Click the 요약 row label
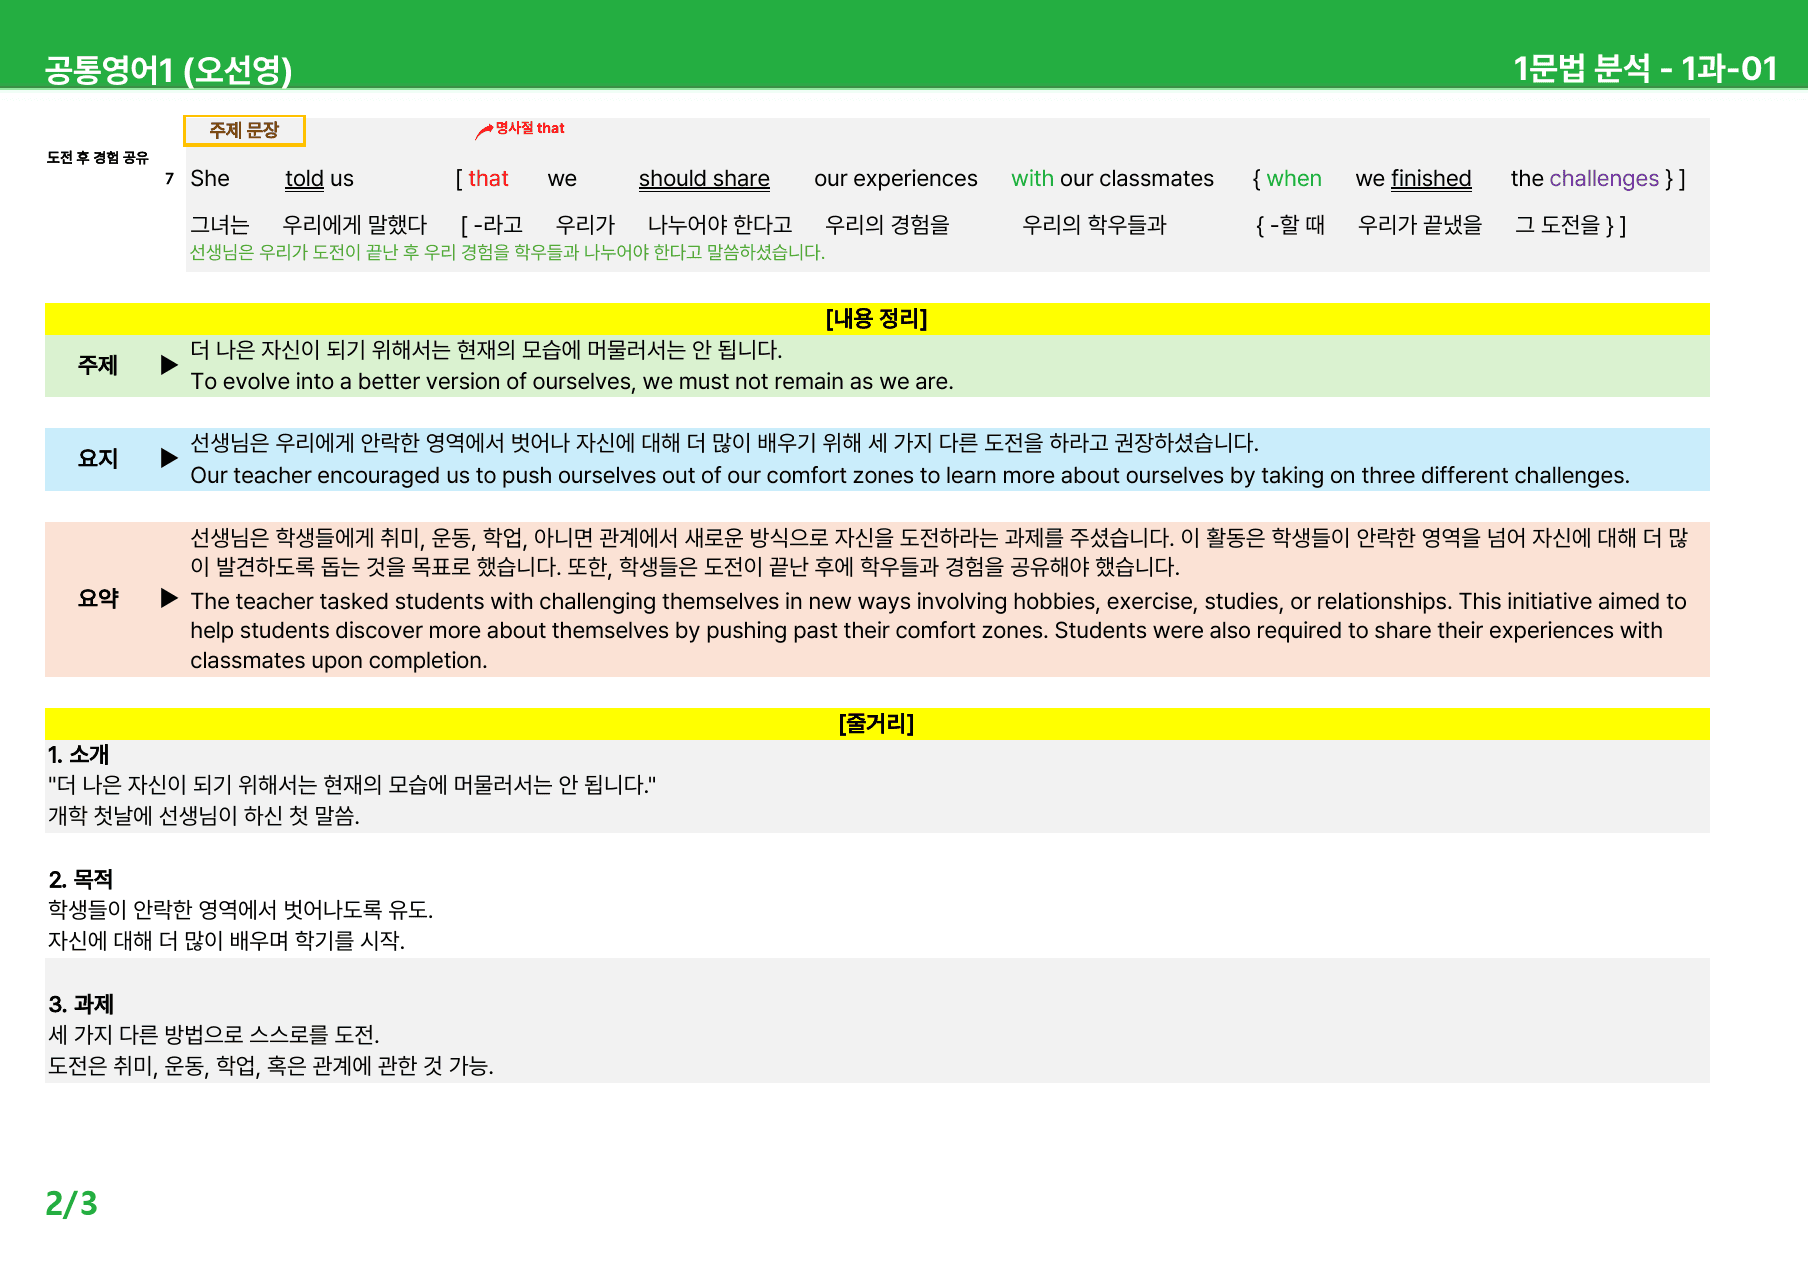The width and height of the screenshot is (1809, 1278). click(x=97, y=598)
